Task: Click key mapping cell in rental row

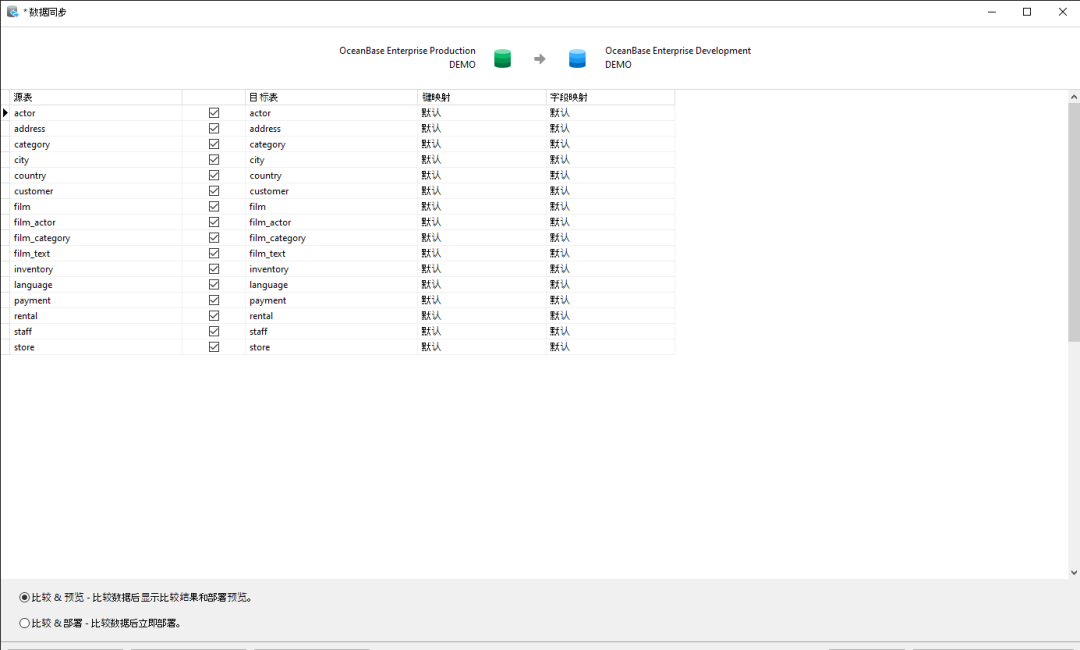Action: click(482, 315)
